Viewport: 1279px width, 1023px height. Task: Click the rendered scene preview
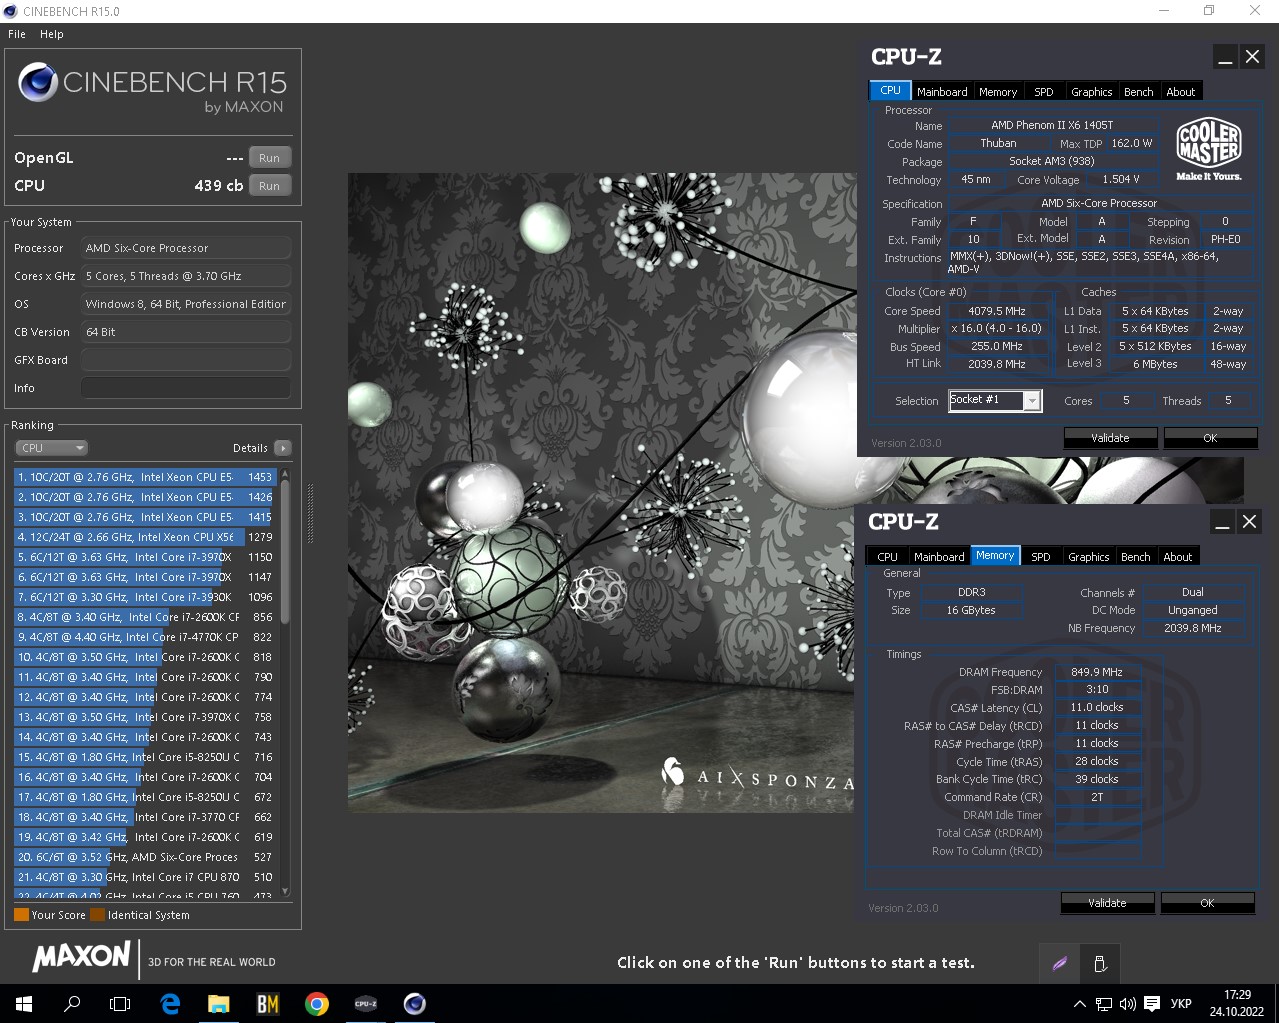(600, 492)
